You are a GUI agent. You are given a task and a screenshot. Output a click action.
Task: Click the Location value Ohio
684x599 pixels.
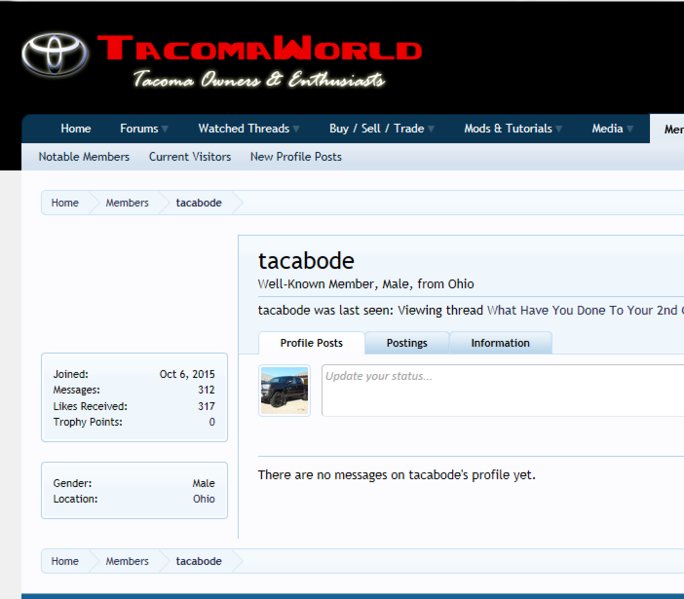tap(204, 499)
